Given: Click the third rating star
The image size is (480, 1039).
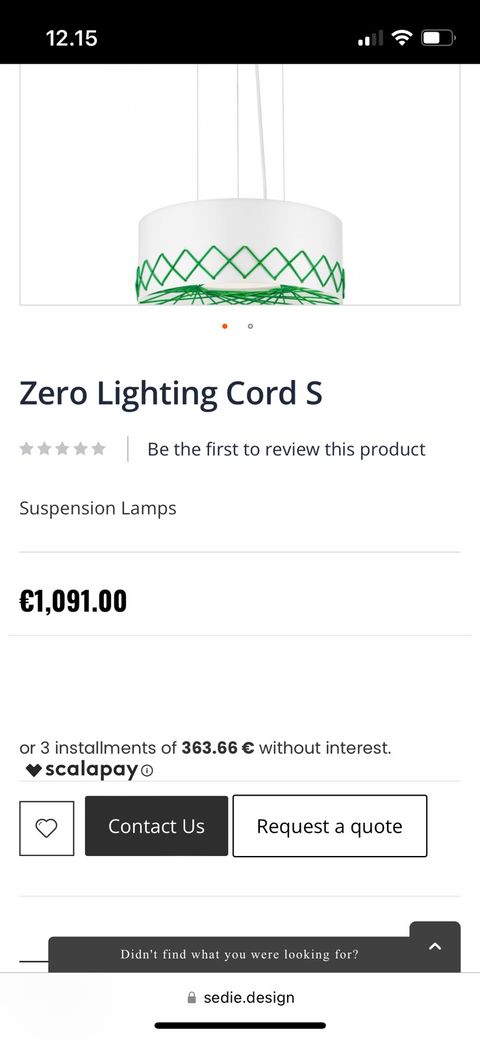Looking at the screenshot, I should (x=62, y=449).
